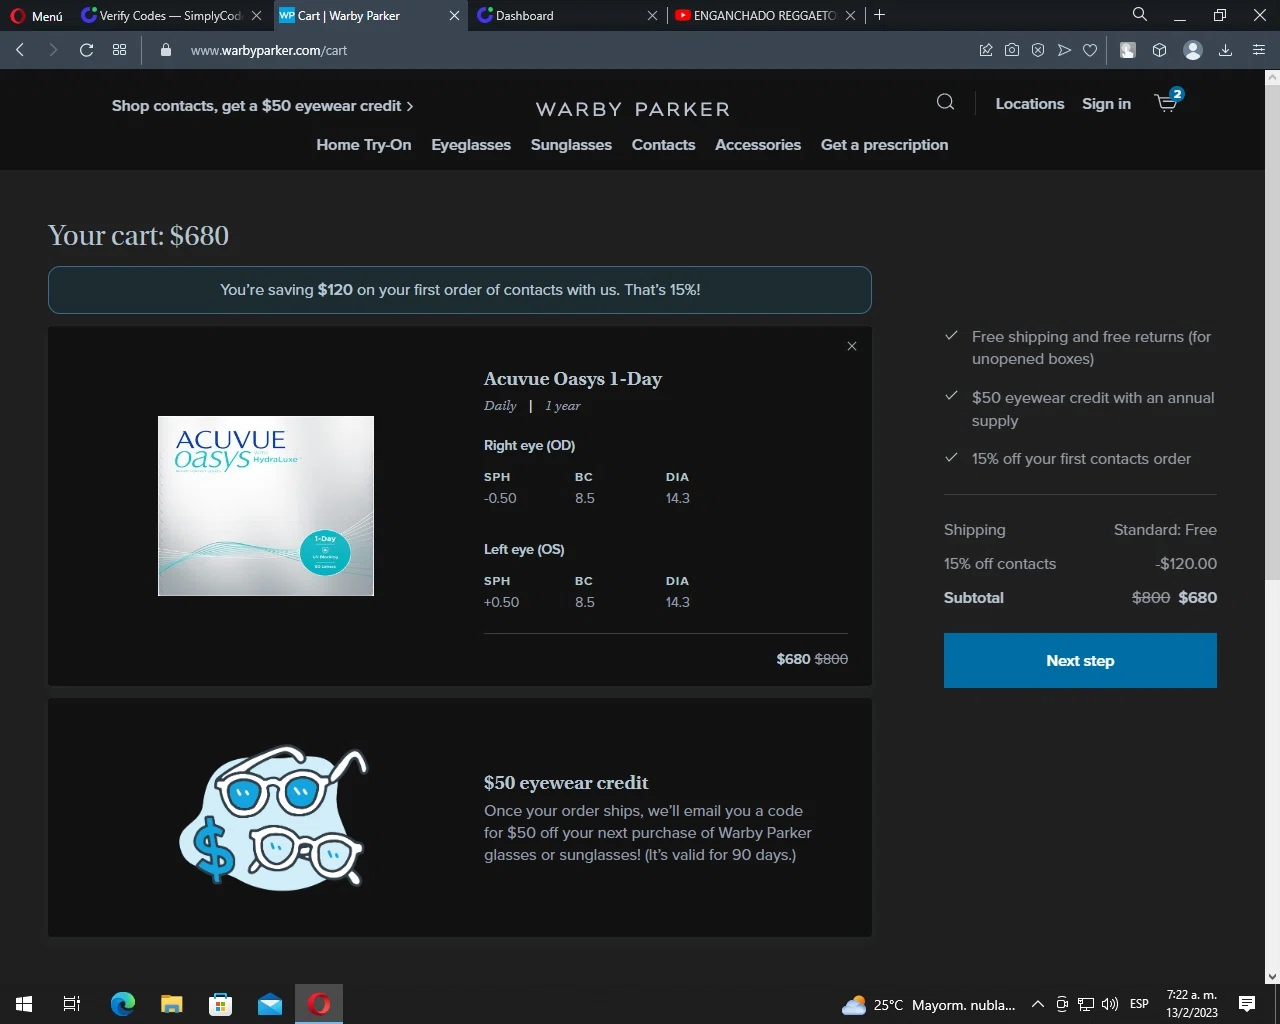
Task: Open Task View on the taskbar
Action: (x=72, y=1004)
